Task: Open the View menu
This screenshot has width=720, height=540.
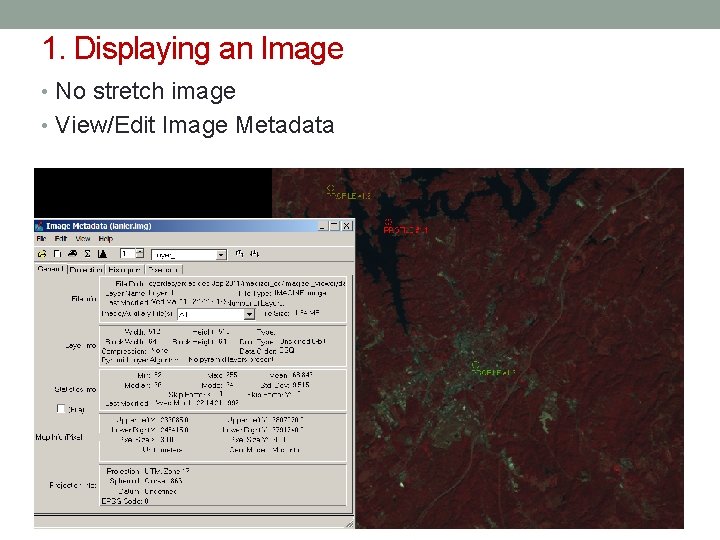Action: tap(83, 239)
